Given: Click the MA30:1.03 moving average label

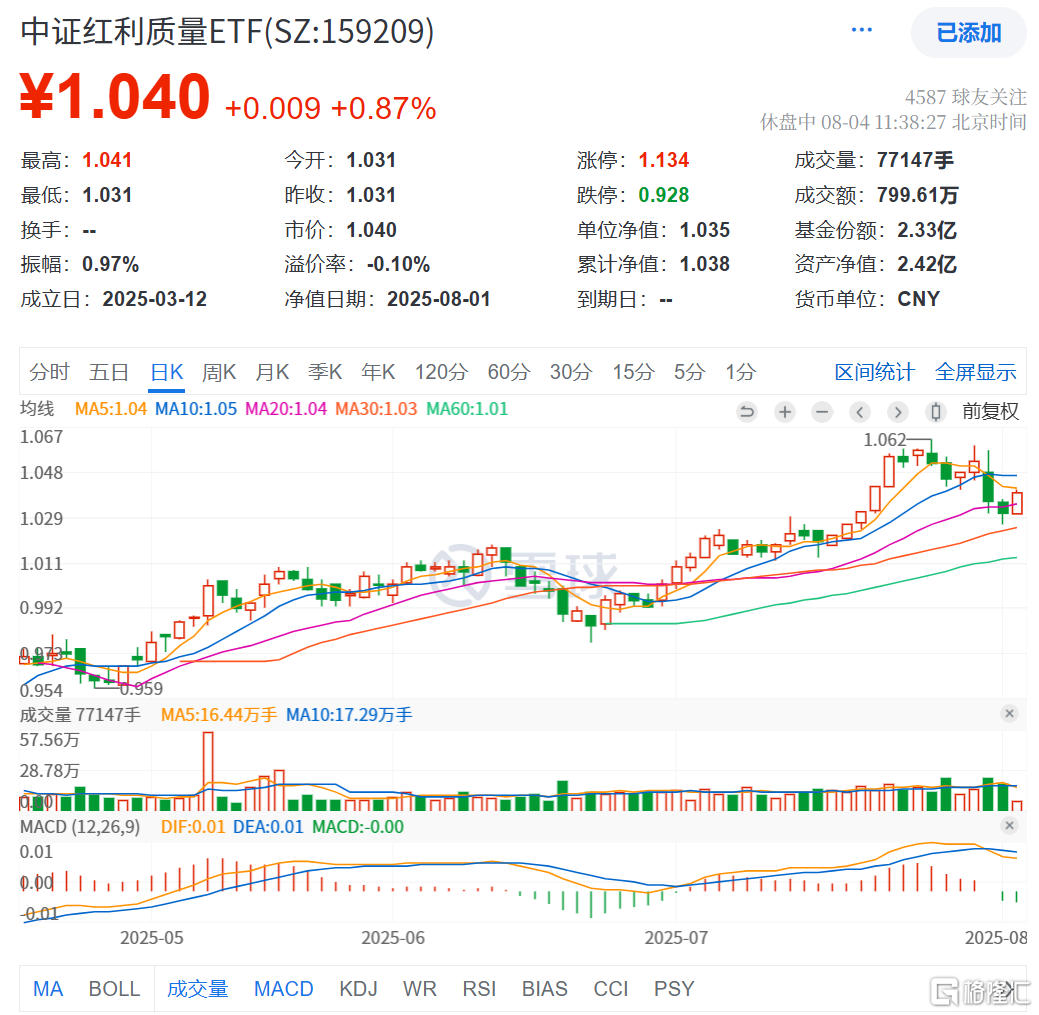Looking at the screenshot, I should coord(376,409).
